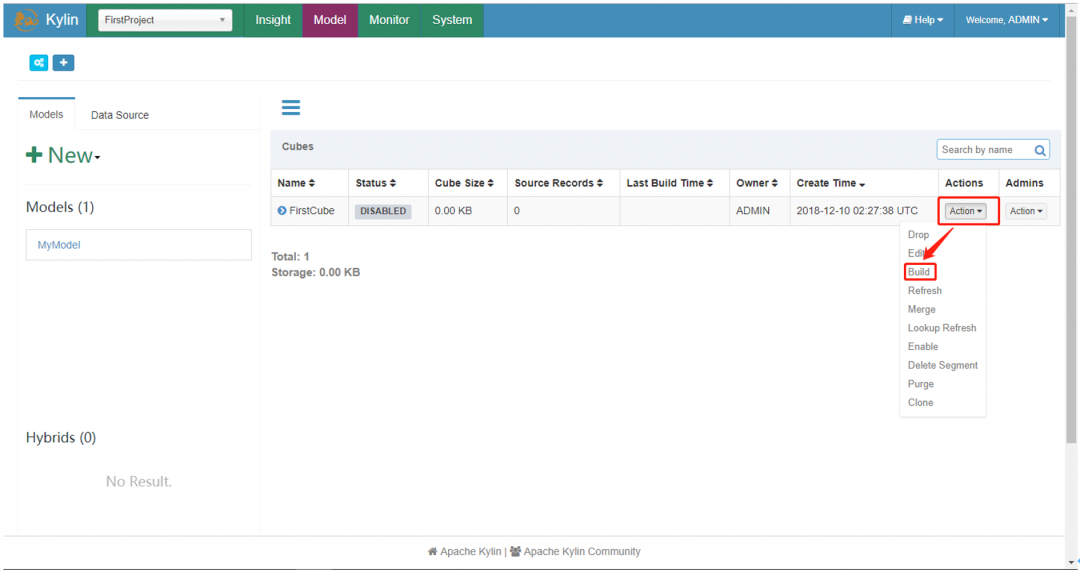Click the Kylin brand text
Image resolution: width=1080 pixels, height=570 pixels.
coord(62,20)
